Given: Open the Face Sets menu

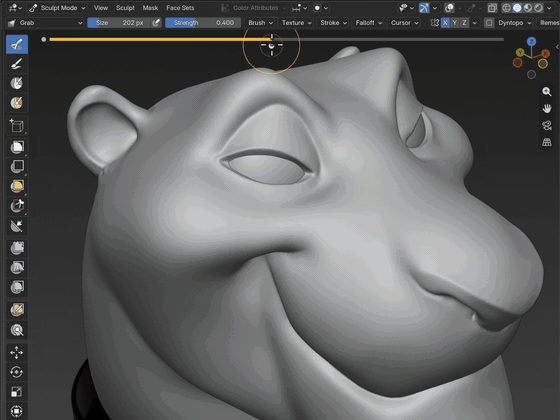Looking at the screenshot, I should point(180,8).
